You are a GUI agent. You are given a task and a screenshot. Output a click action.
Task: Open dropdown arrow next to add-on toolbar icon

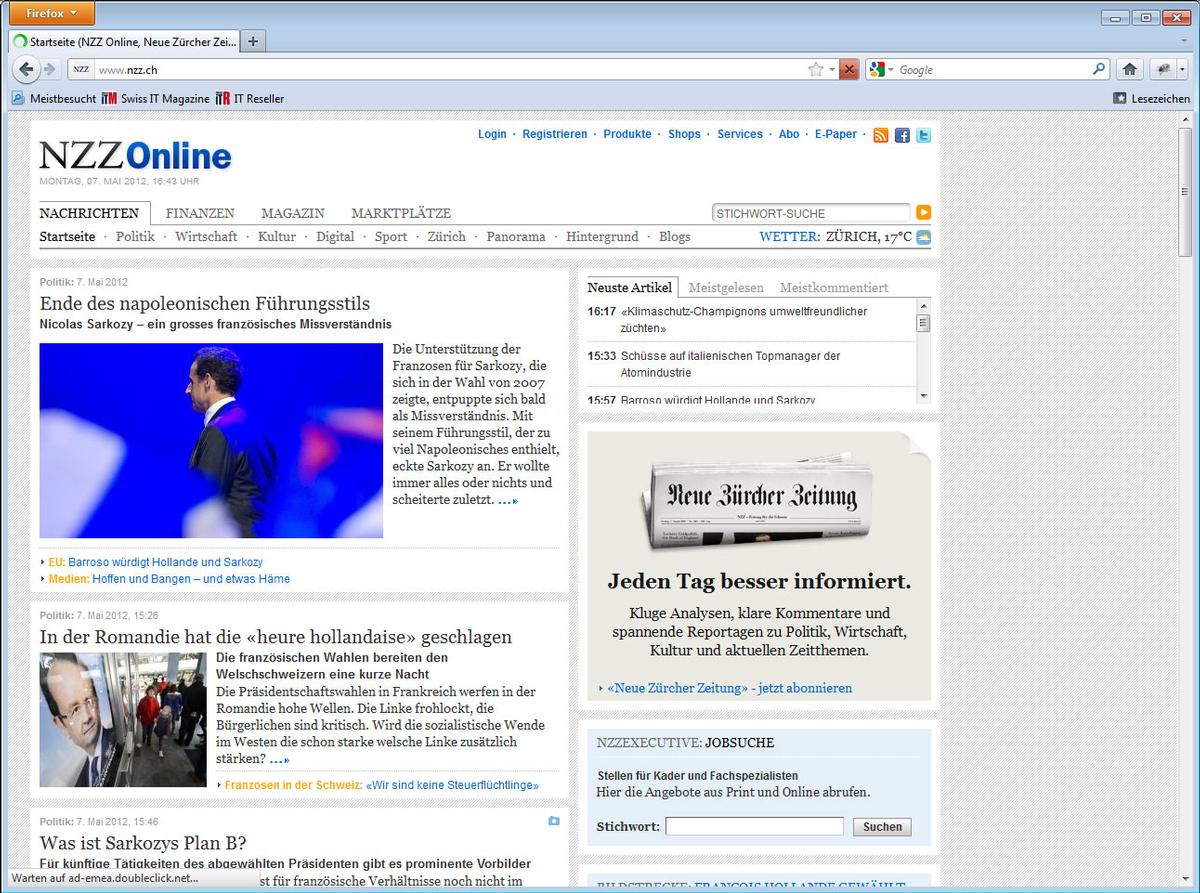1183,69
